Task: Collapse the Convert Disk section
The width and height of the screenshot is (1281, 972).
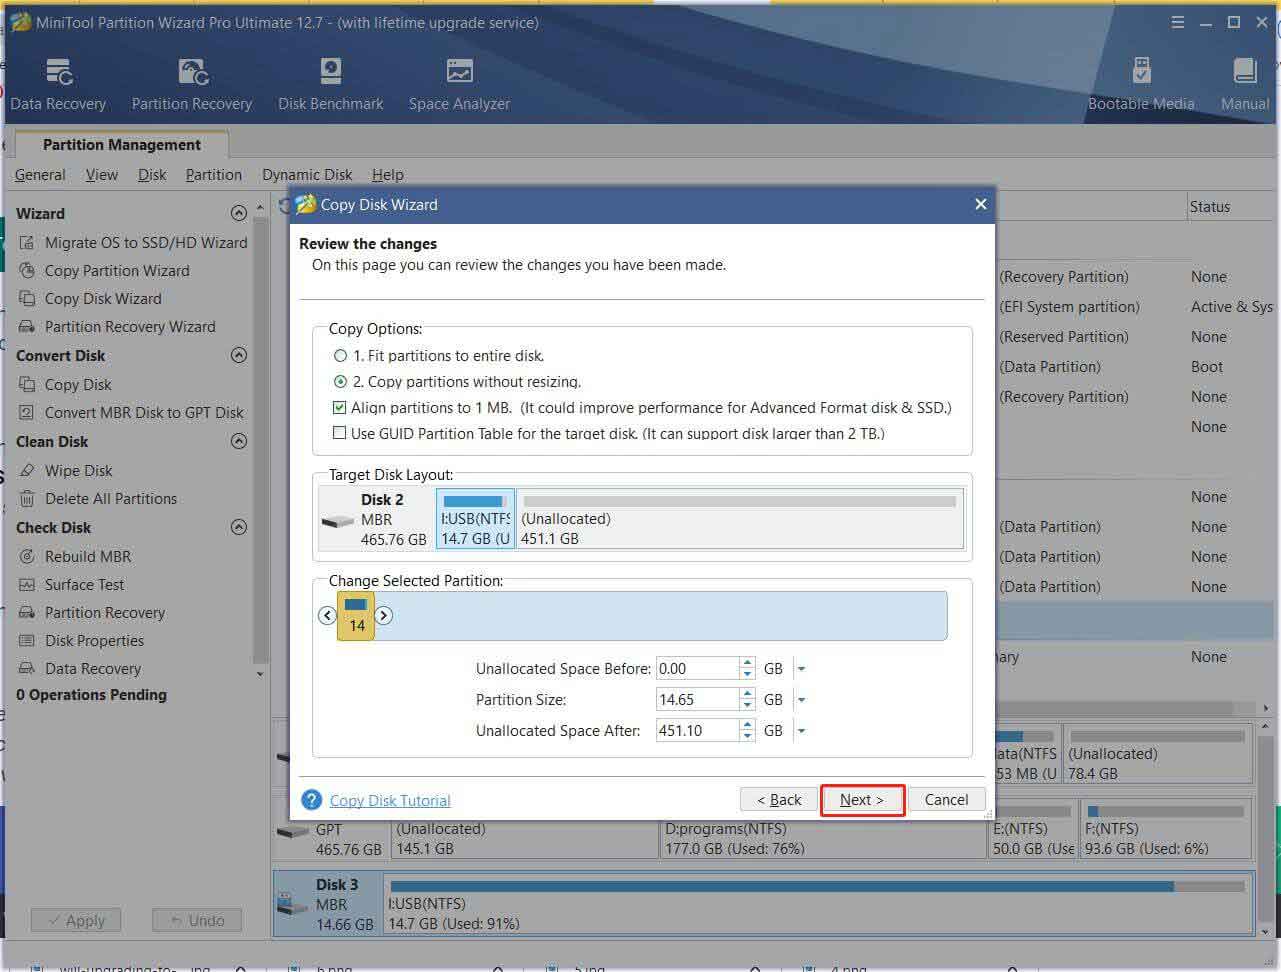Action: click(238, 355)
